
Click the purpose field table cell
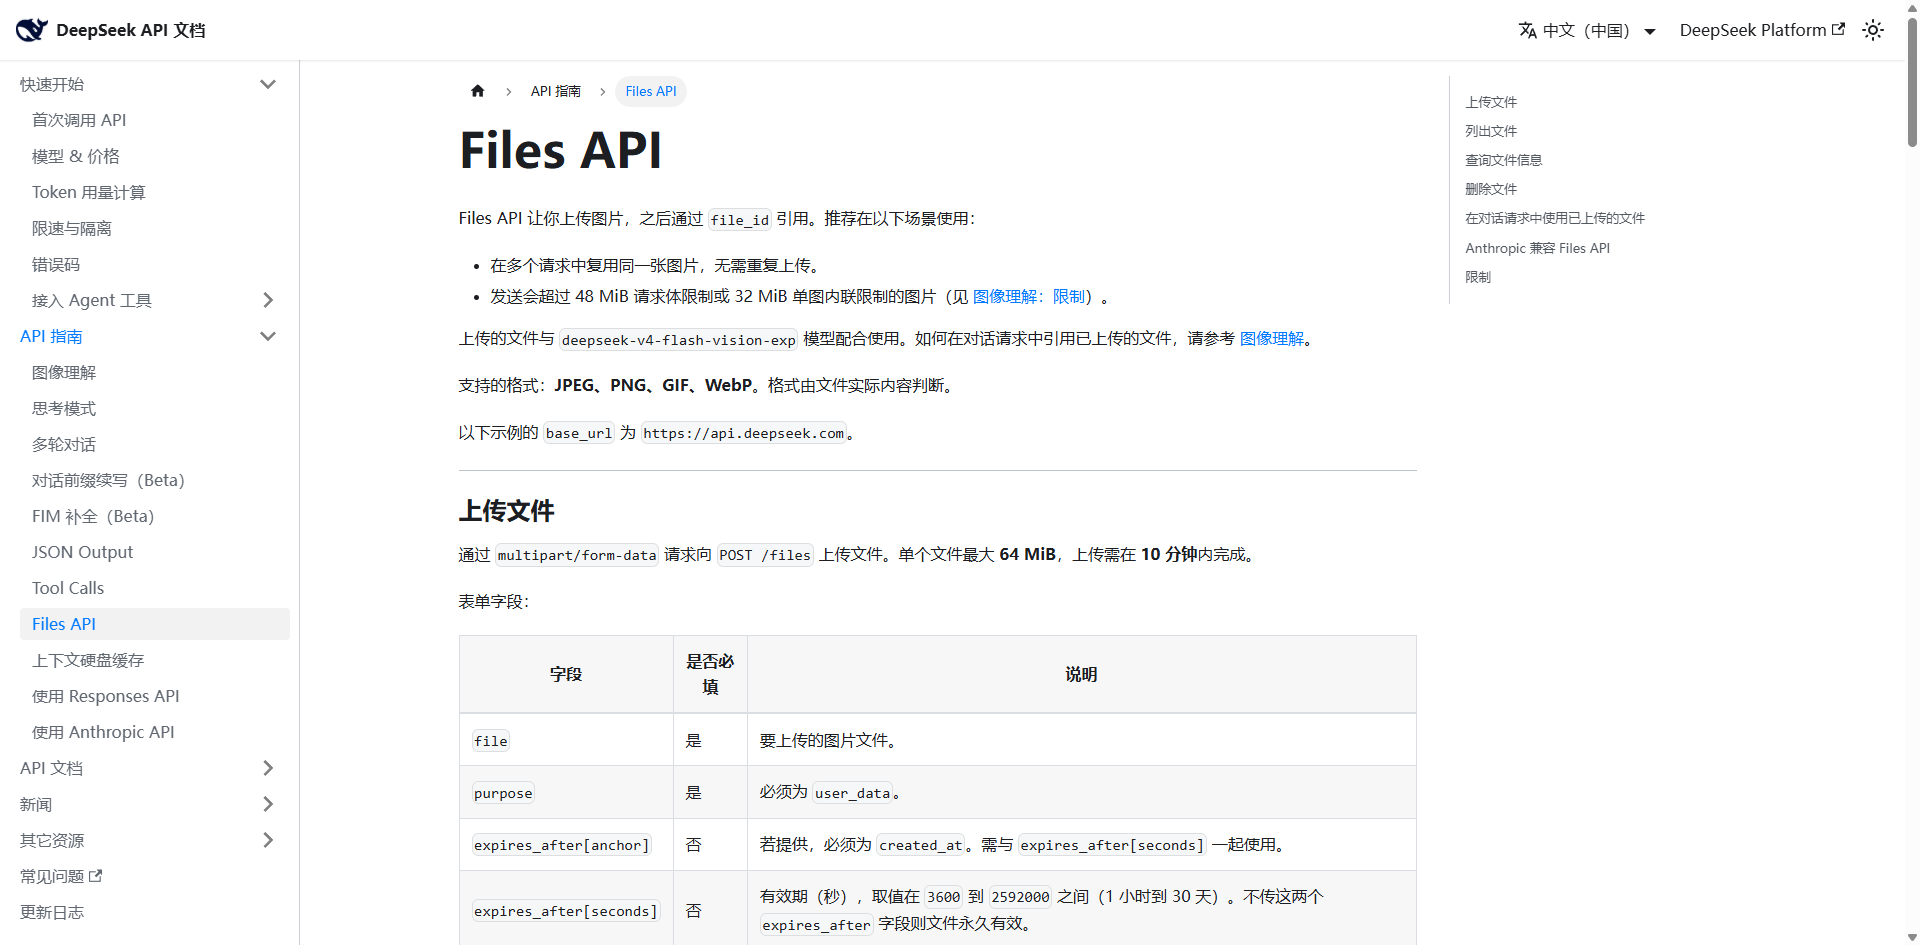coord(566,793)
